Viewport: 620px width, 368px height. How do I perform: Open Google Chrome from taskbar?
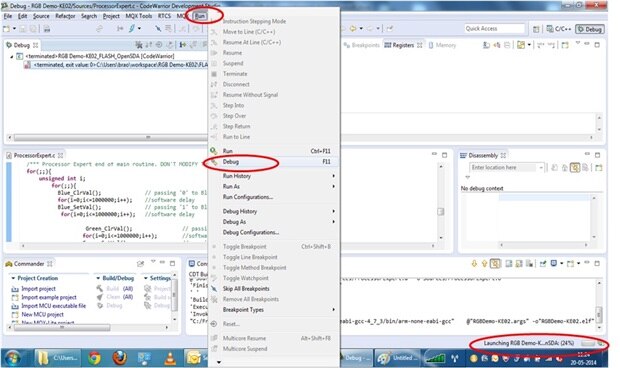coord(94,358)
